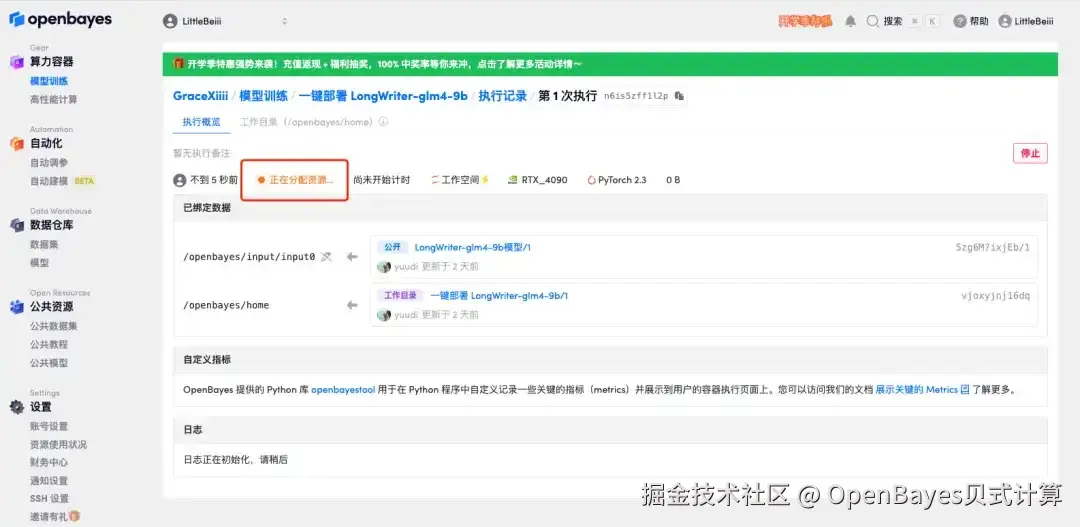Click the user avatar beside 不到 5 秒前
Viewport: 1080px width, 527px height.
click(x=180, y=180)
